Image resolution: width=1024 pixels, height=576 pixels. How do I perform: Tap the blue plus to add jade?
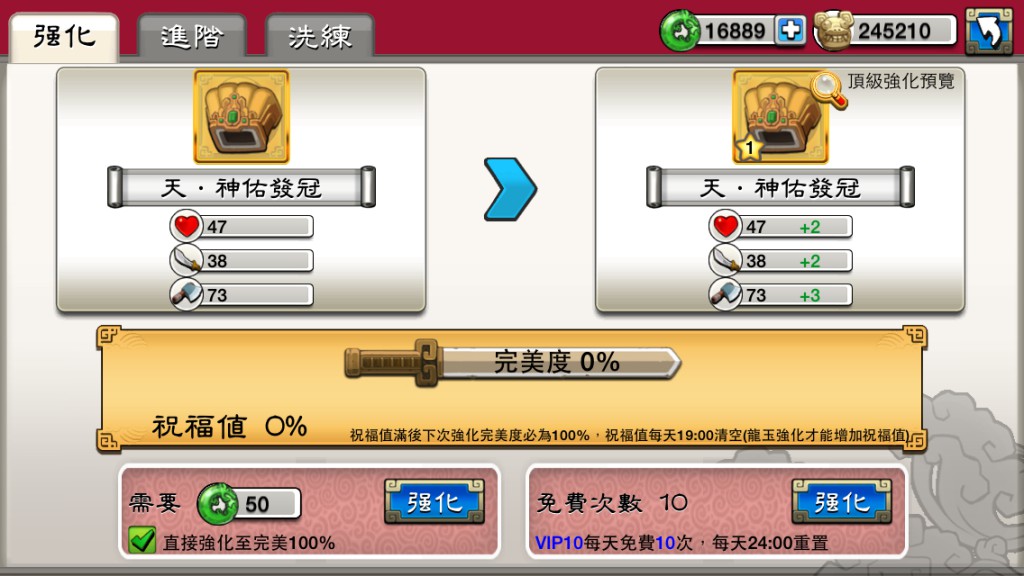tap(790, 30)
